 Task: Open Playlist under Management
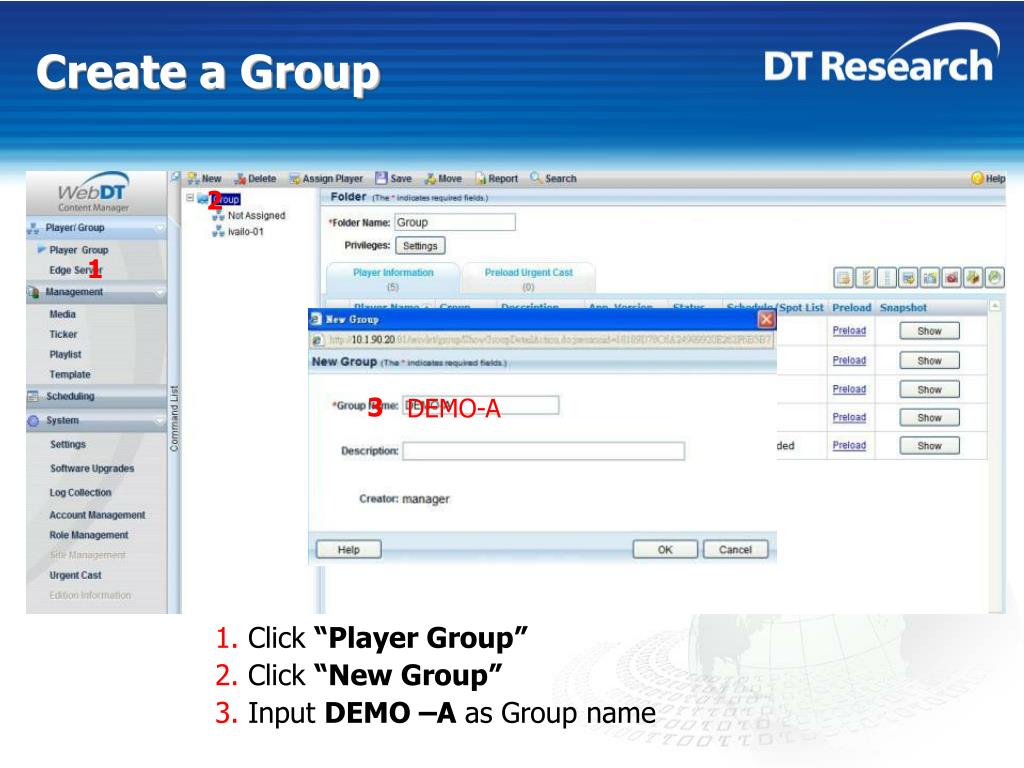(65, 355)
